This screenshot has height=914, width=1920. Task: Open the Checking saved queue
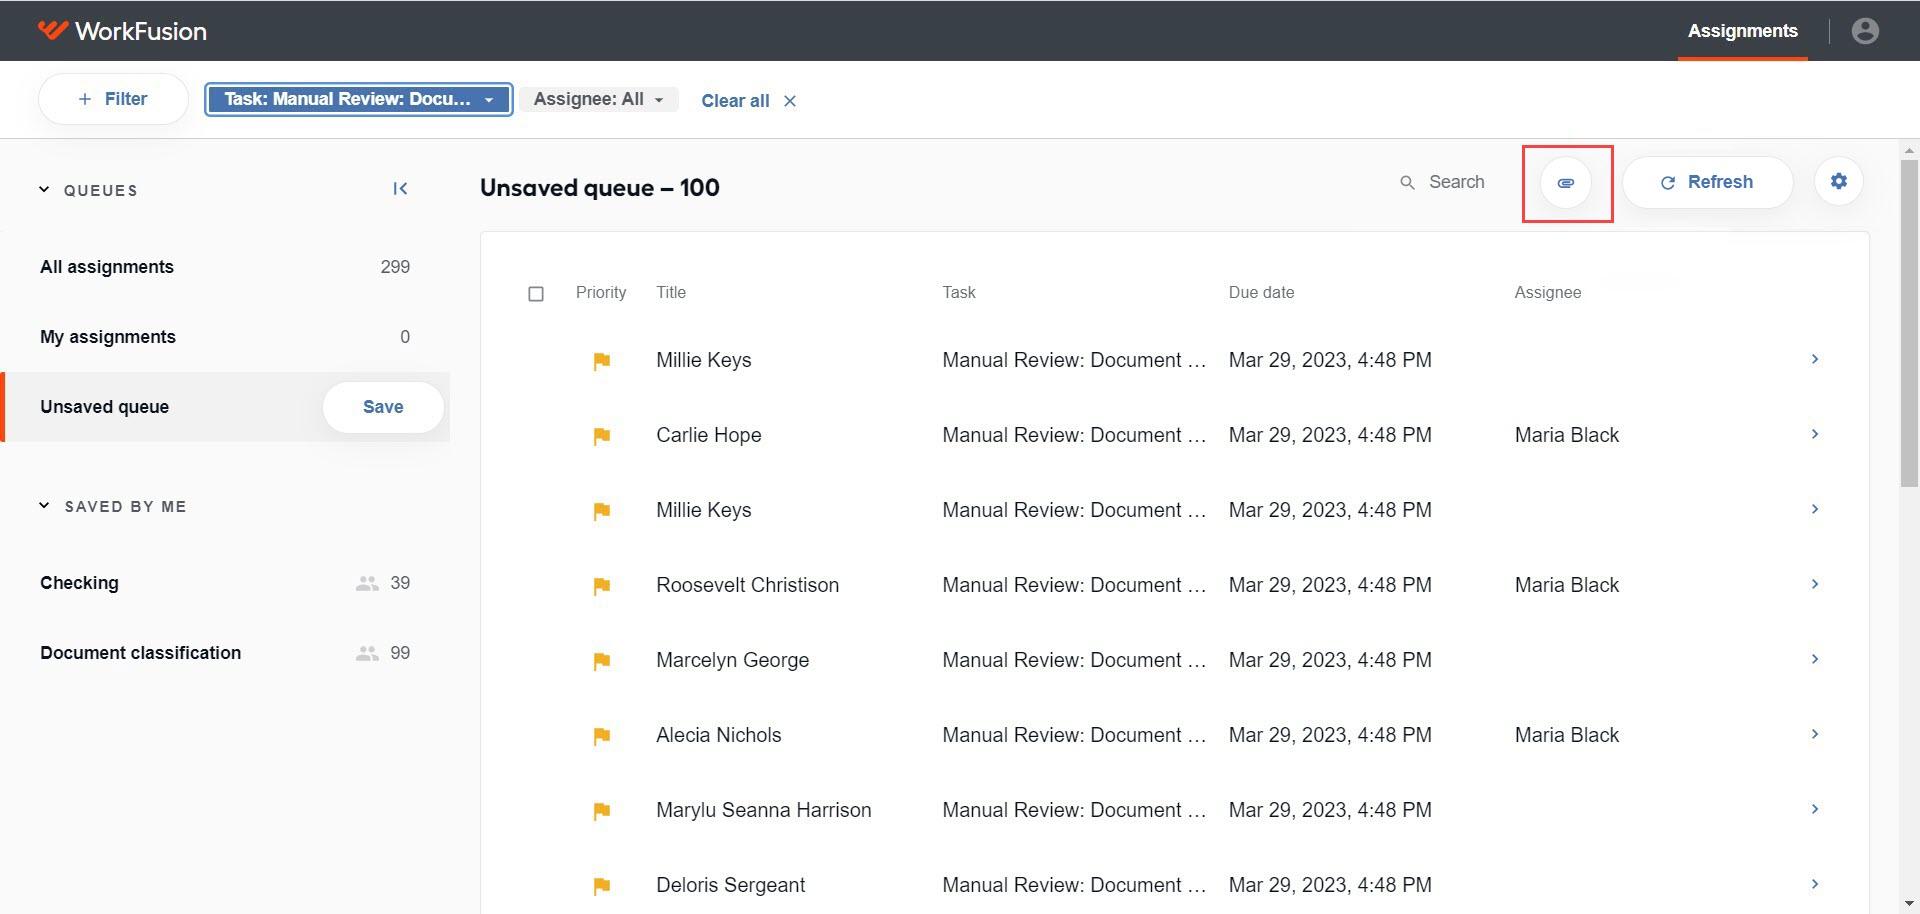(225, 583)
